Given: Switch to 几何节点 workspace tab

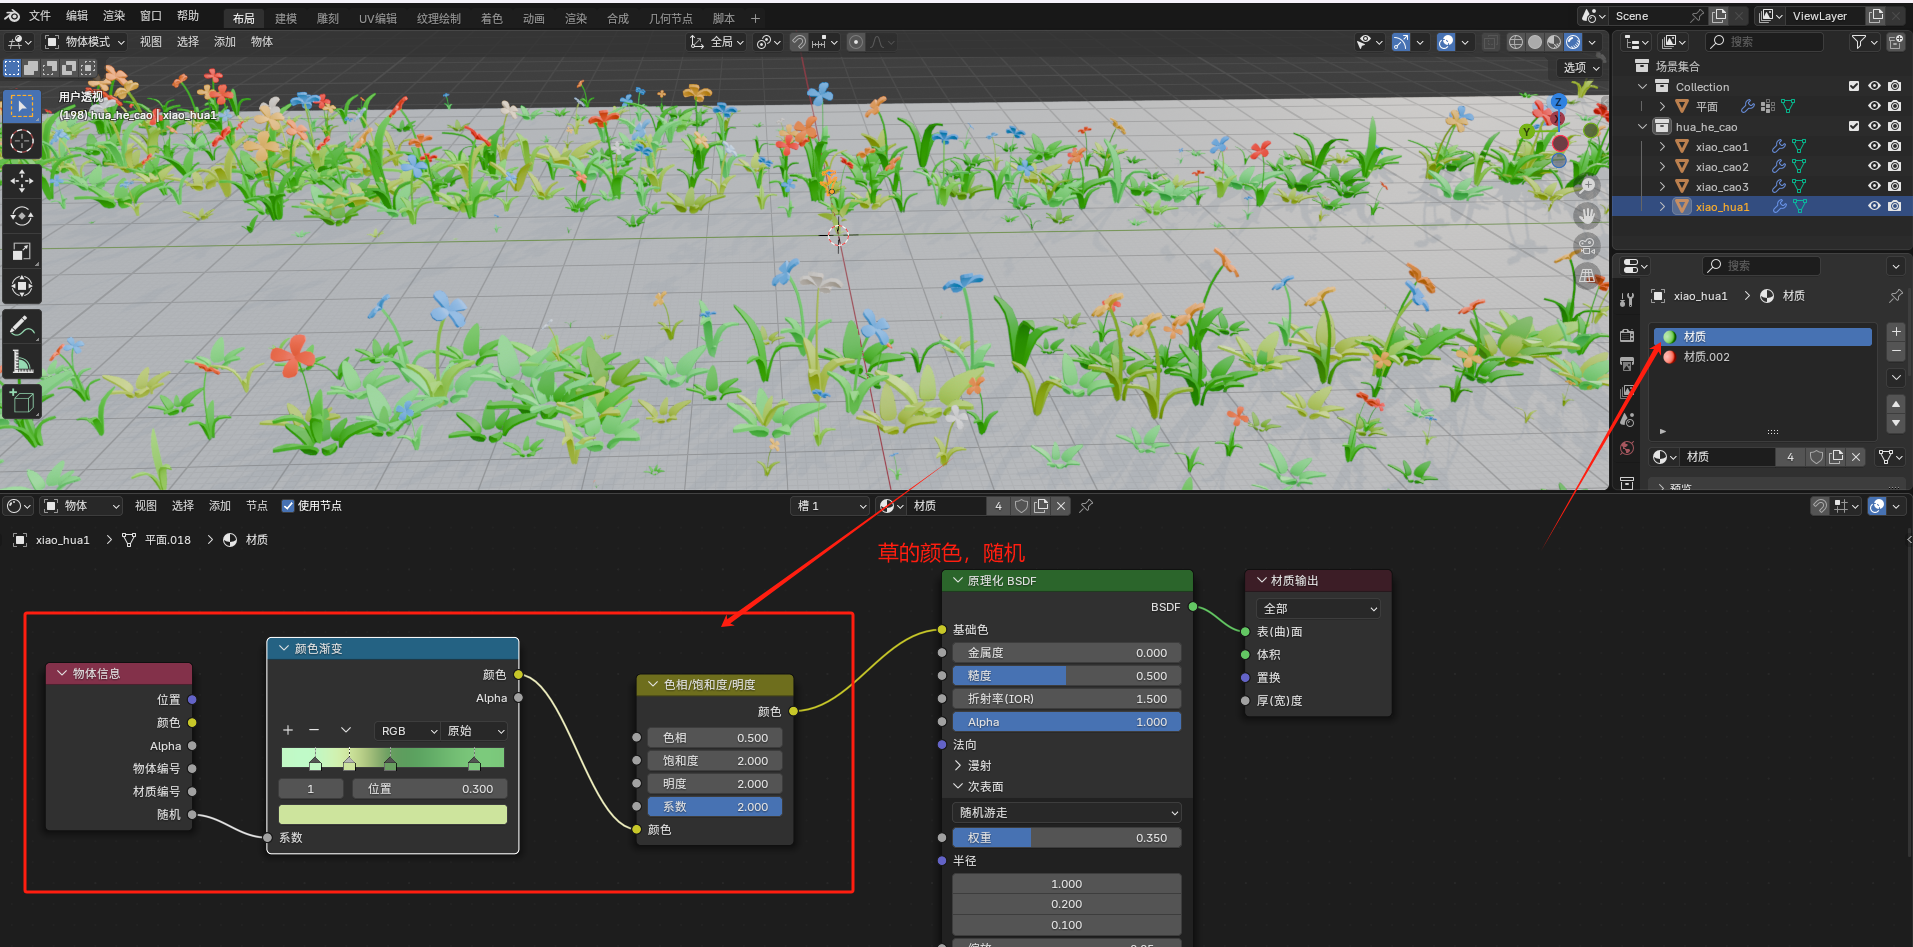Looking at the screenshot, I should (x=670, y=19).
